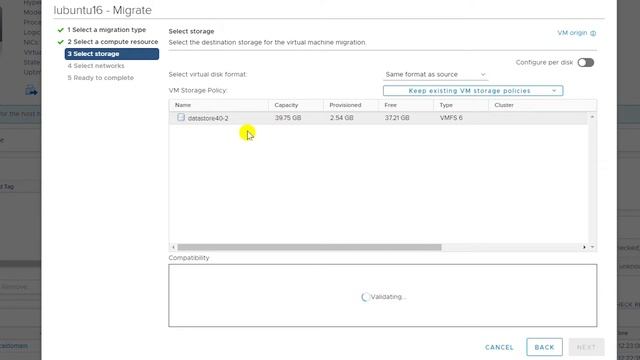Click the Name column header
Image resolution: width=640 pixels, height=360 pixels.
point(183,105)
